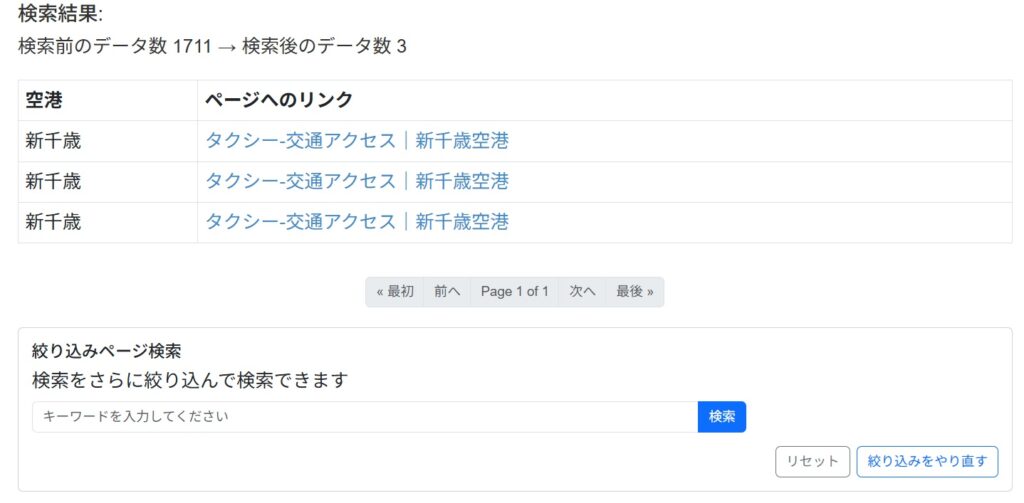
Task: Go to first page with « 最初
Action: point(395,292)
